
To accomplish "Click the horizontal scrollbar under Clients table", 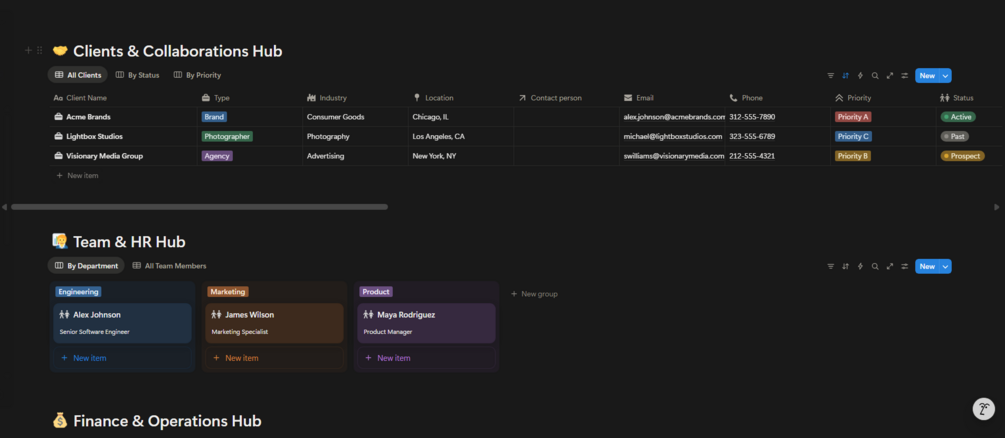I will 200,207.
